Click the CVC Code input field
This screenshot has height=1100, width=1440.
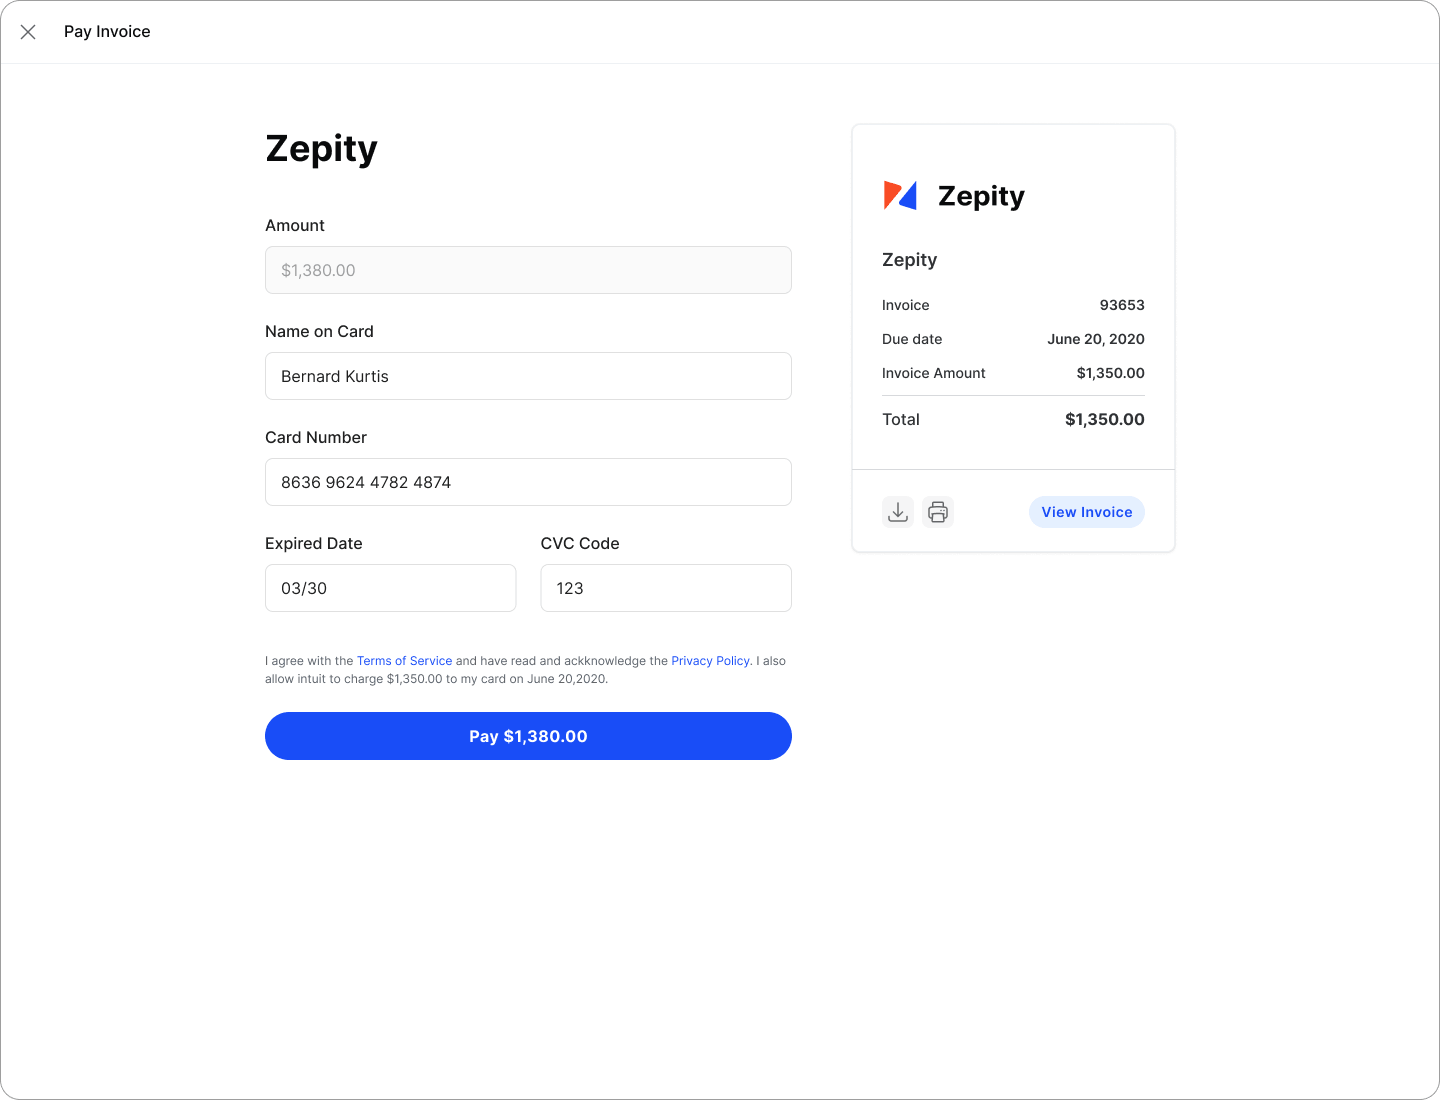pyautogui.click(x=666, y=588)
